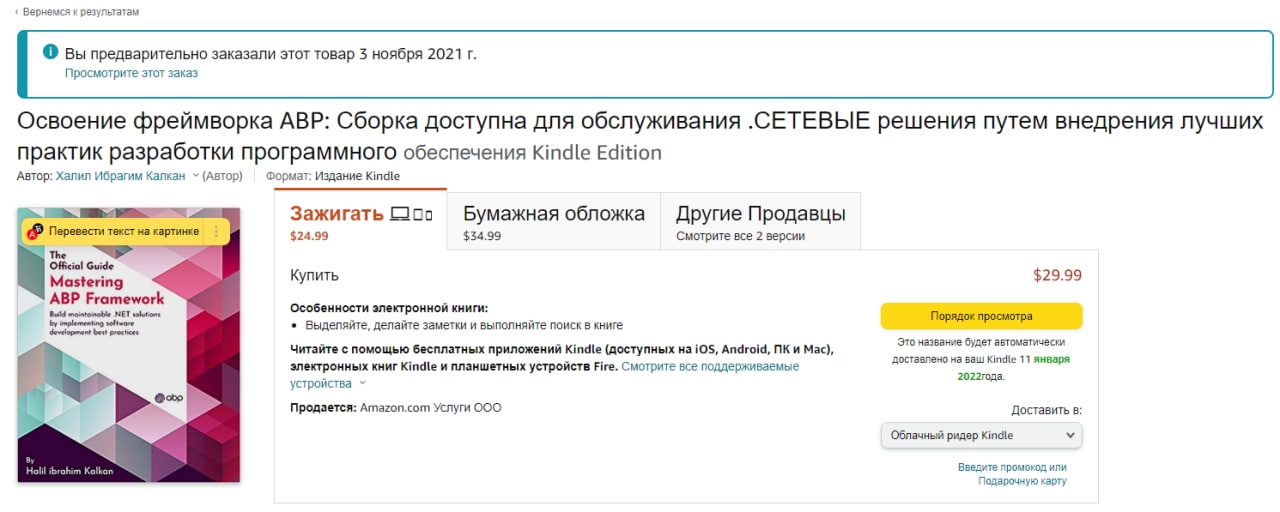
Task: Expand the author dropdown chevron
Action: coord(196,176)
